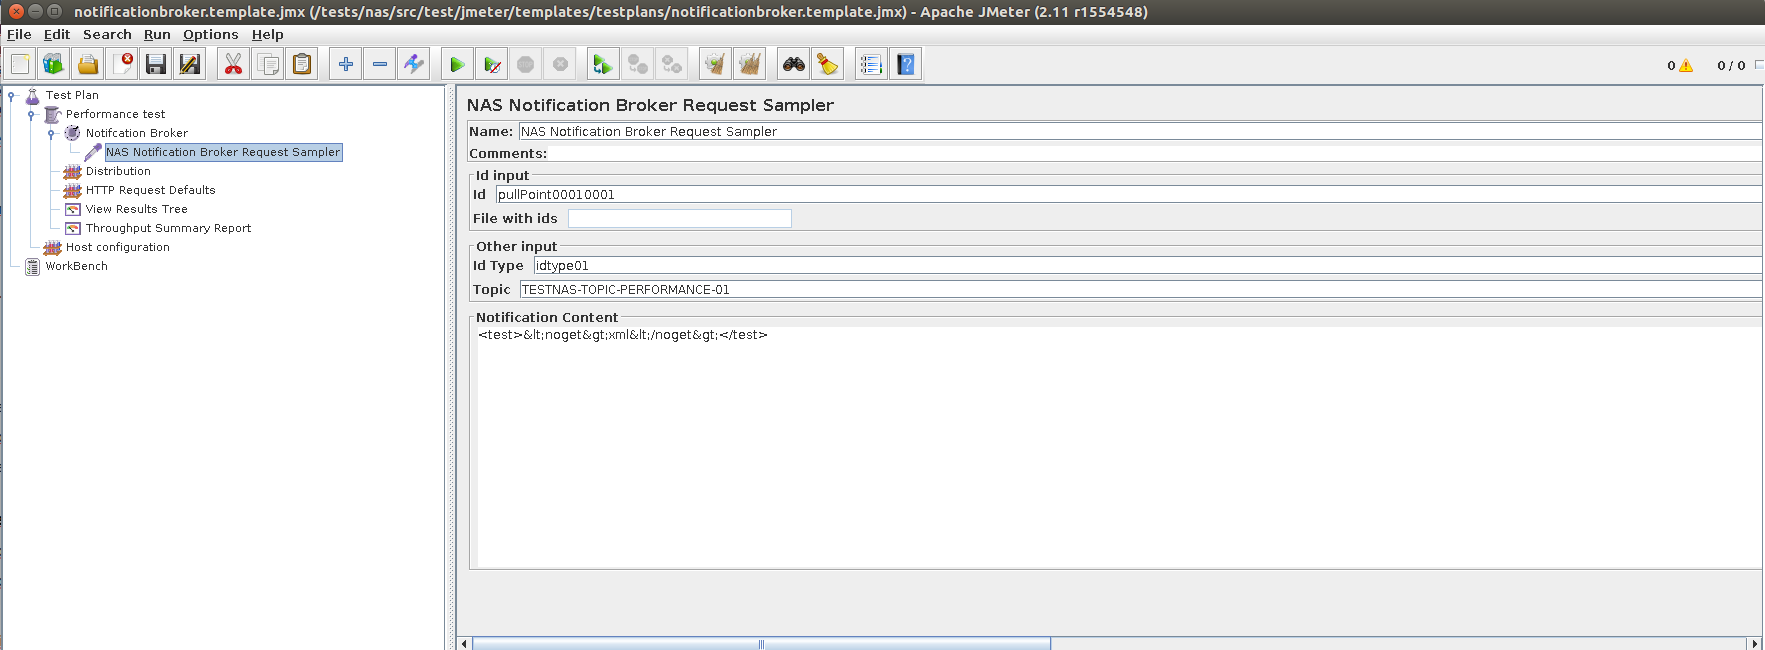The width and height of the screenshot is (1765, 650).
Task: Click the Start no pauses icon
Action: click(x=492, y=65)
